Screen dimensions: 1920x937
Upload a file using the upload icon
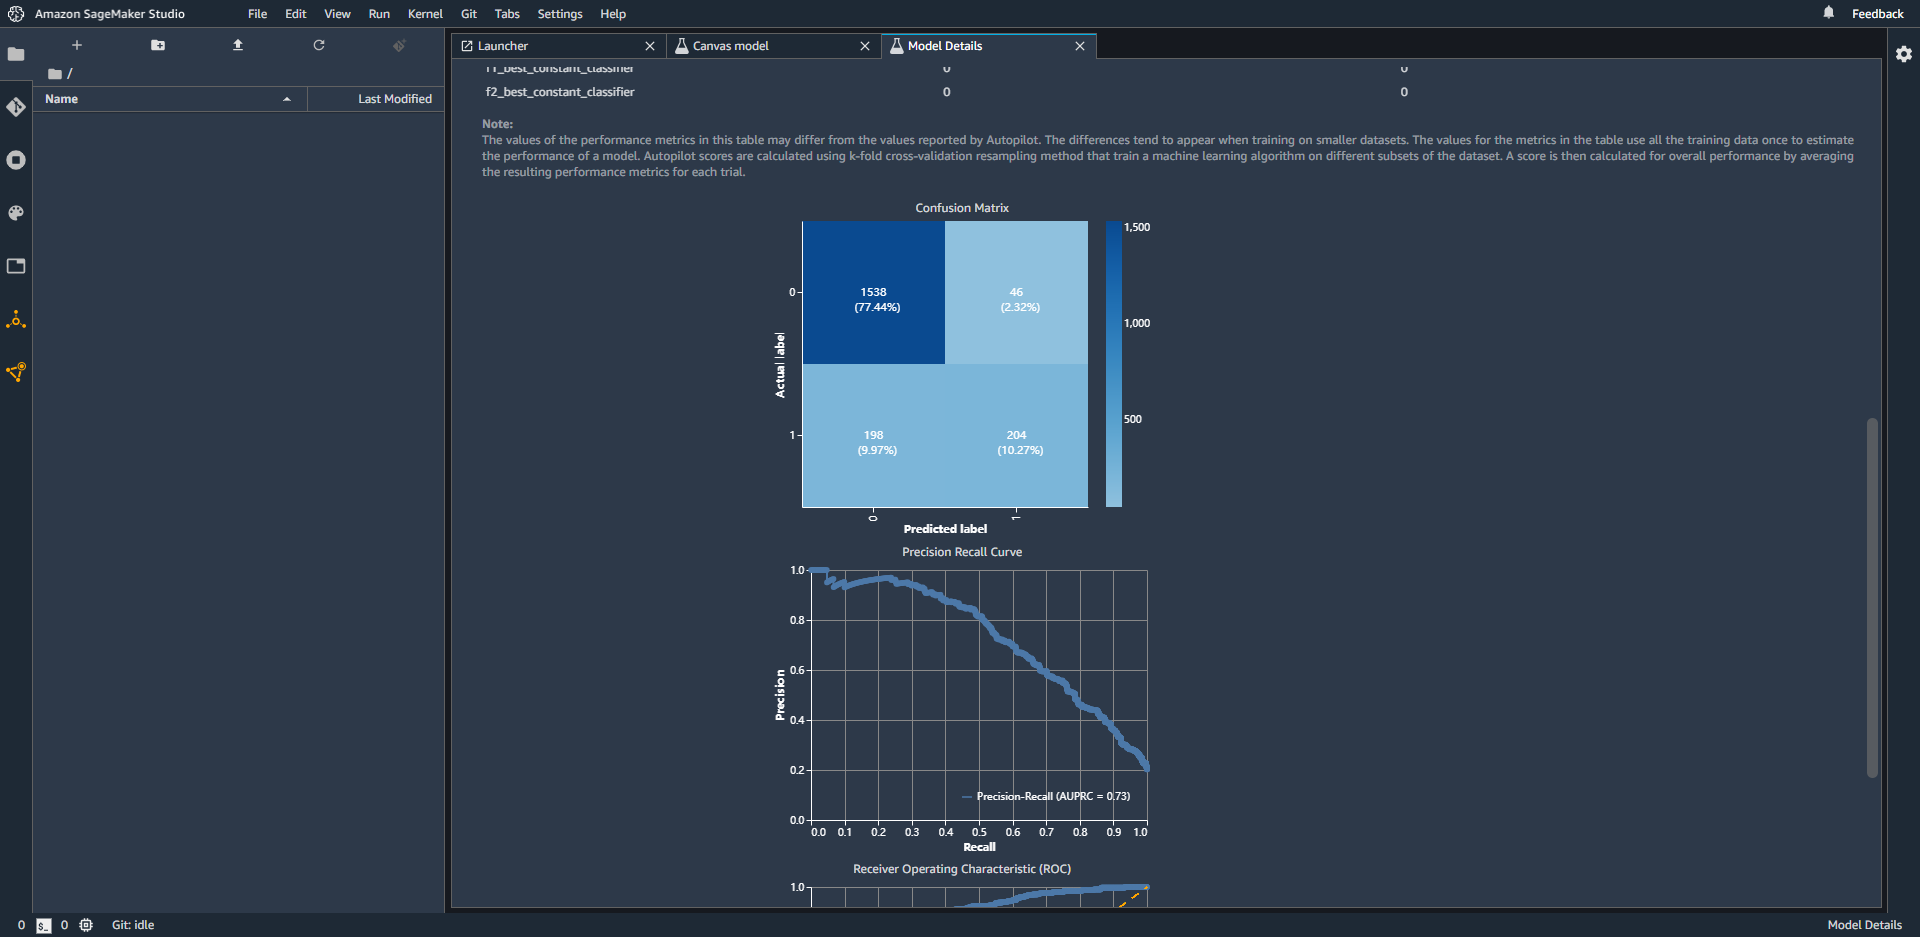(237, 45)
